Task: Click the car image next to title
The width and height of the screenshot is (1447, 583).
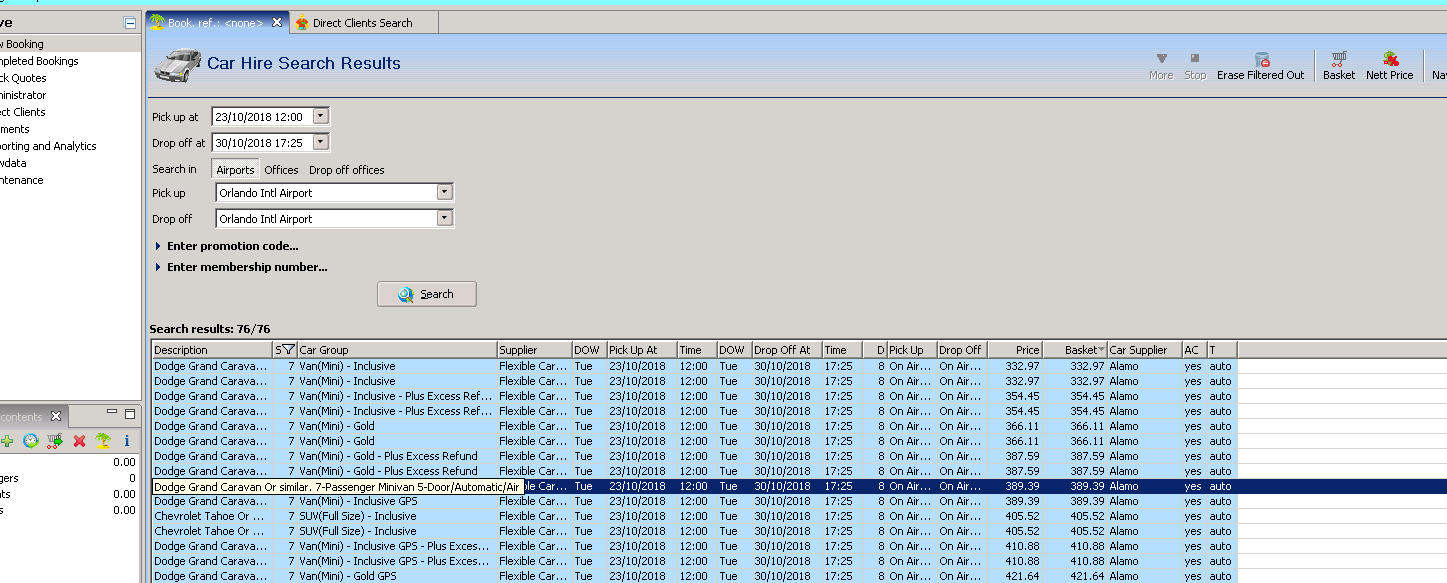Action: 177,65
